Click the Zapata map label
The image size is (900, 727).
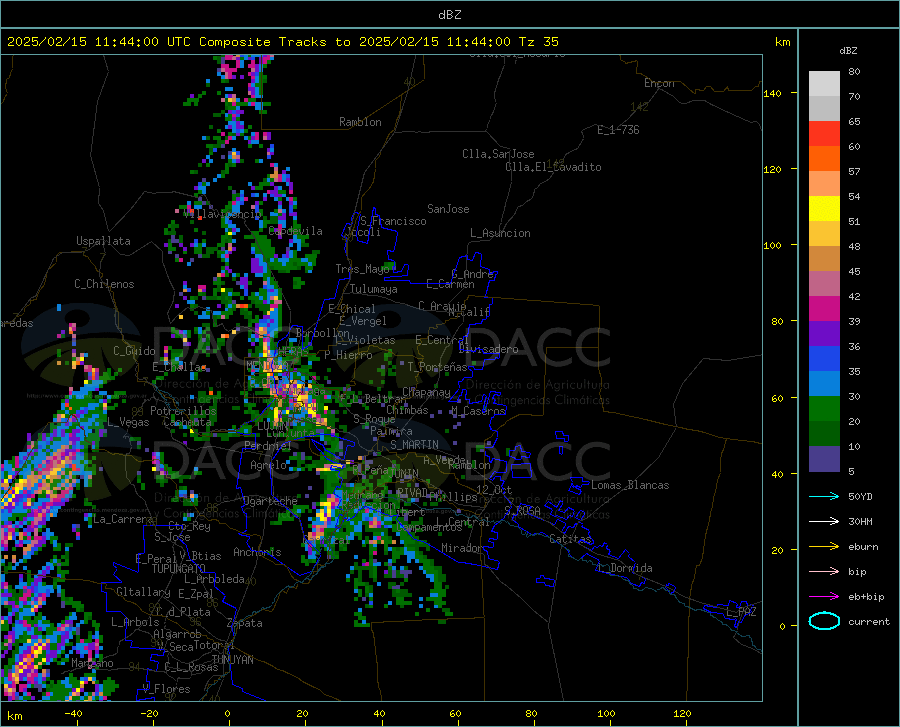245,623
